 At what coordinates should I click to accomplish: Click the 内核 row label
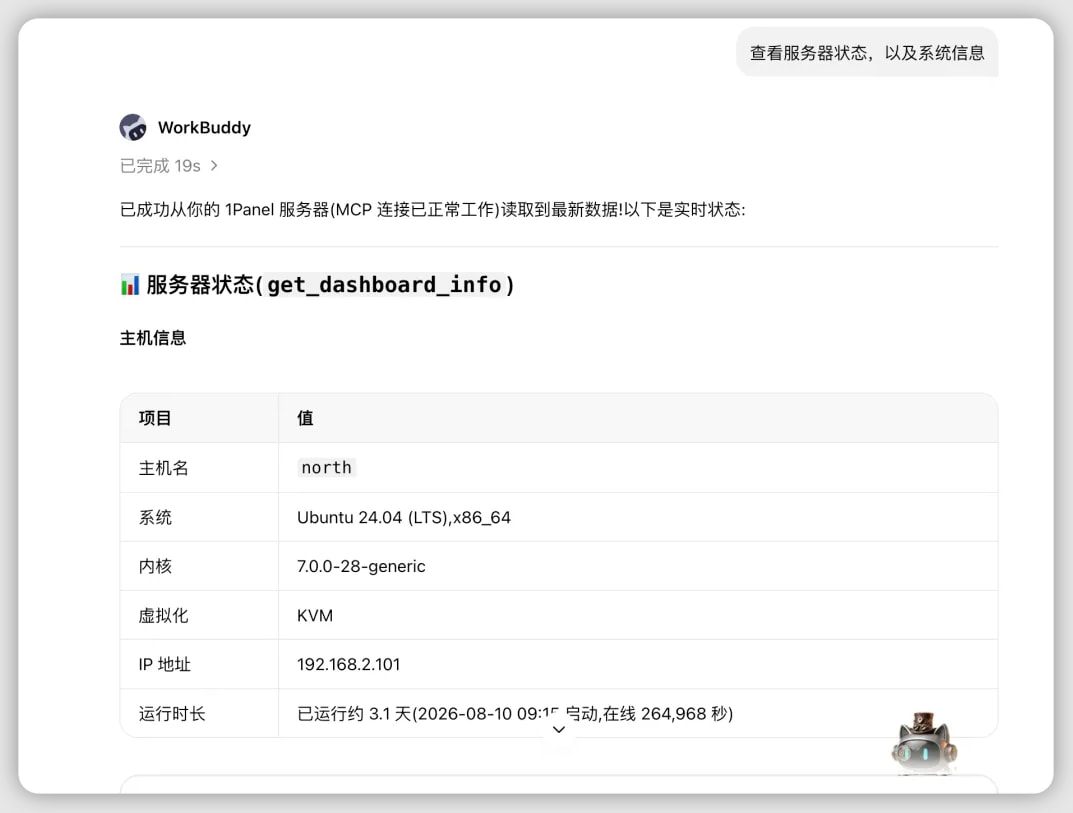click(155, 567)
